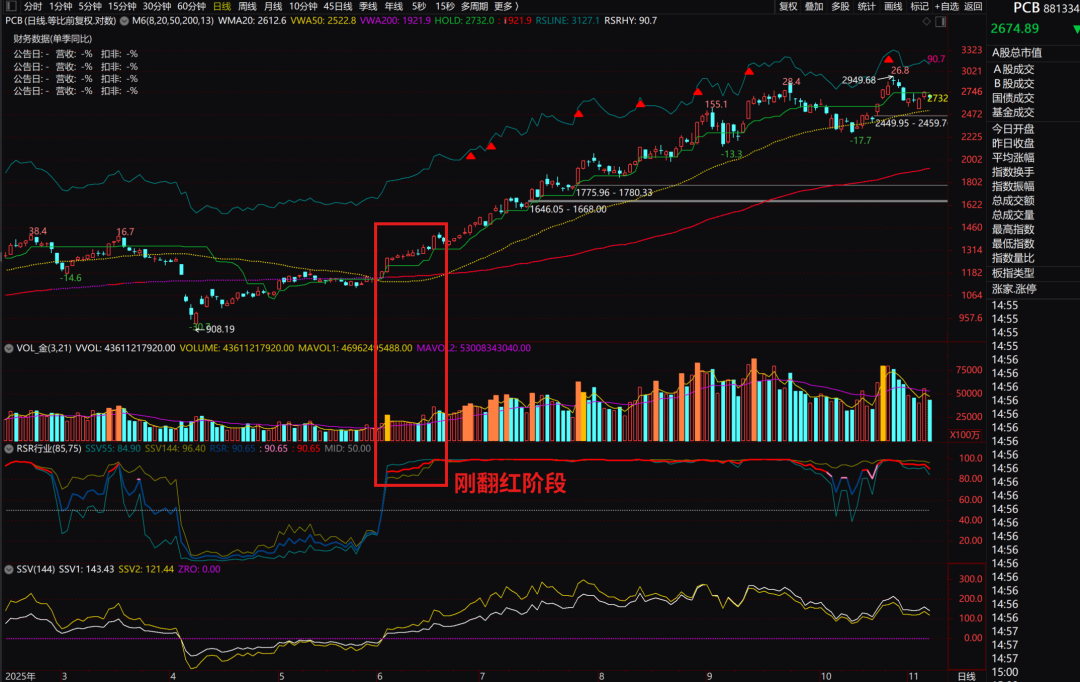1080x682 pixels.
Task: Switch to the 15秒 period
Action: pos(444,6)
